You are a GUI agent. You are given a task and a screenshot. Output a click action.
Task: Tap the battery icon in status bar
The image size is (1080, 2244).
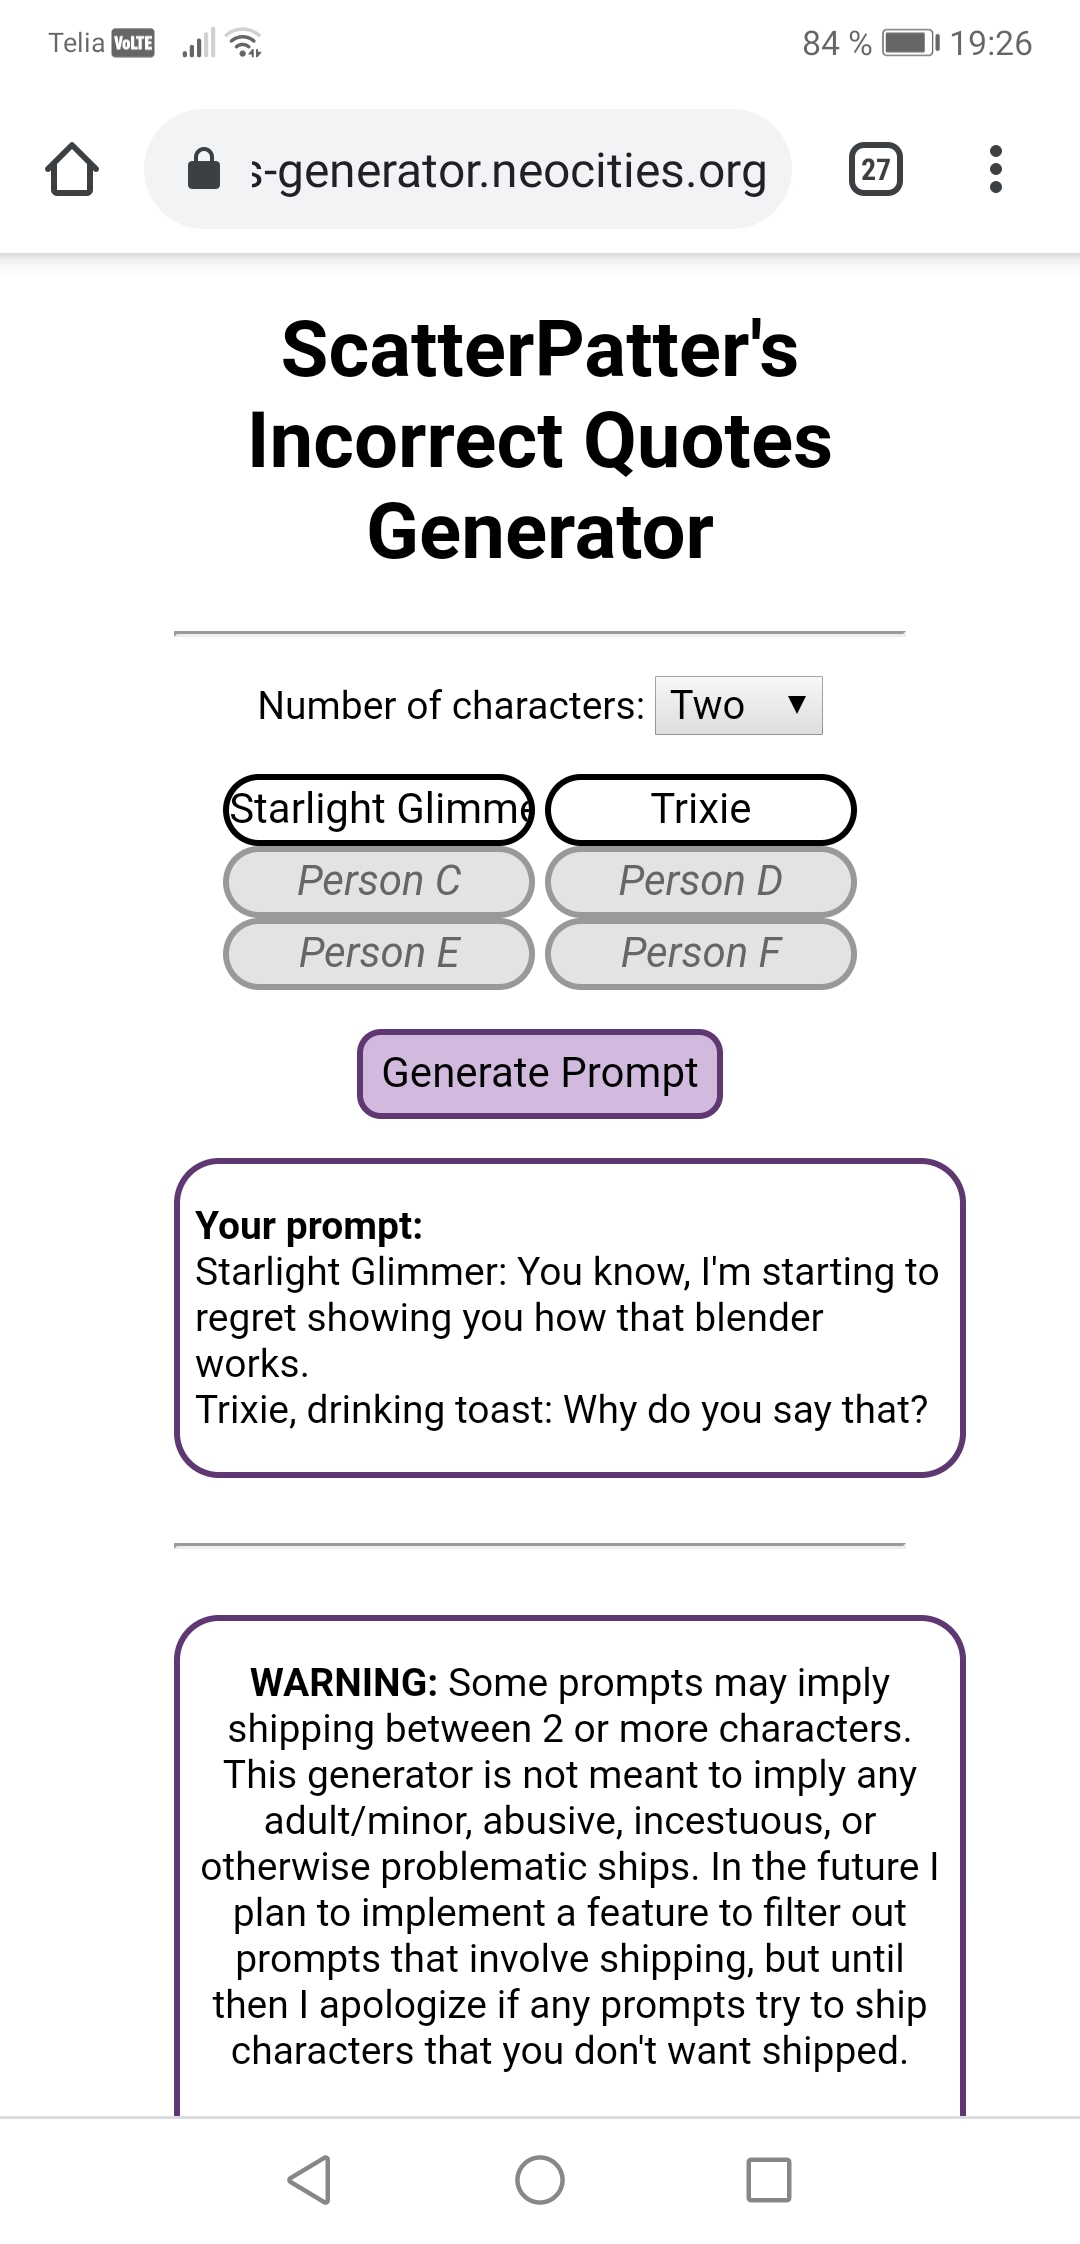(x=909, y=43)
